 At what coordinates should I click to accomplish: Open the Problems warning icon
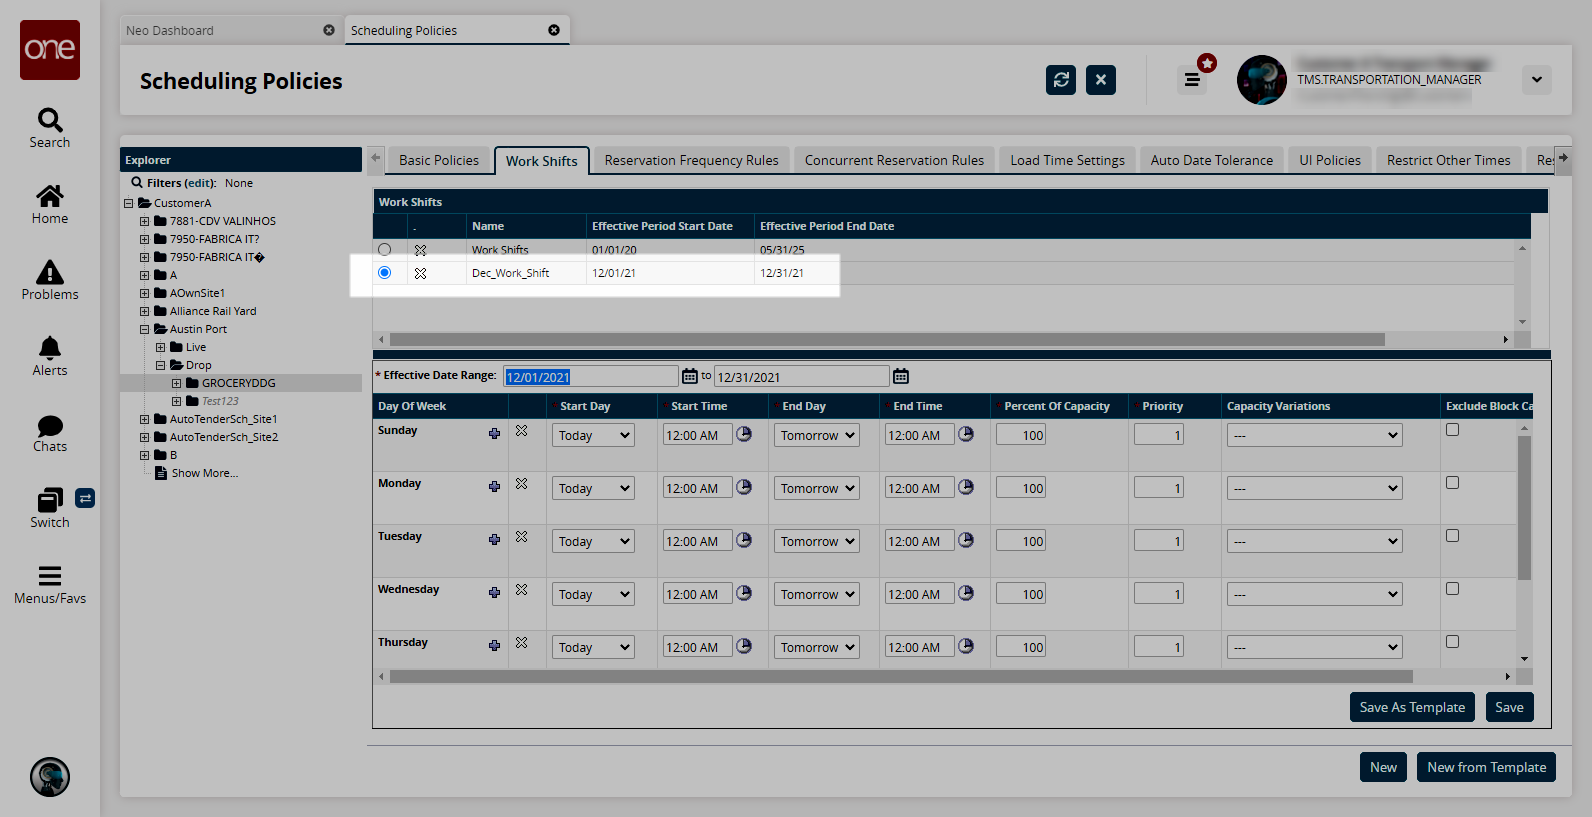(x=49, y=273)
